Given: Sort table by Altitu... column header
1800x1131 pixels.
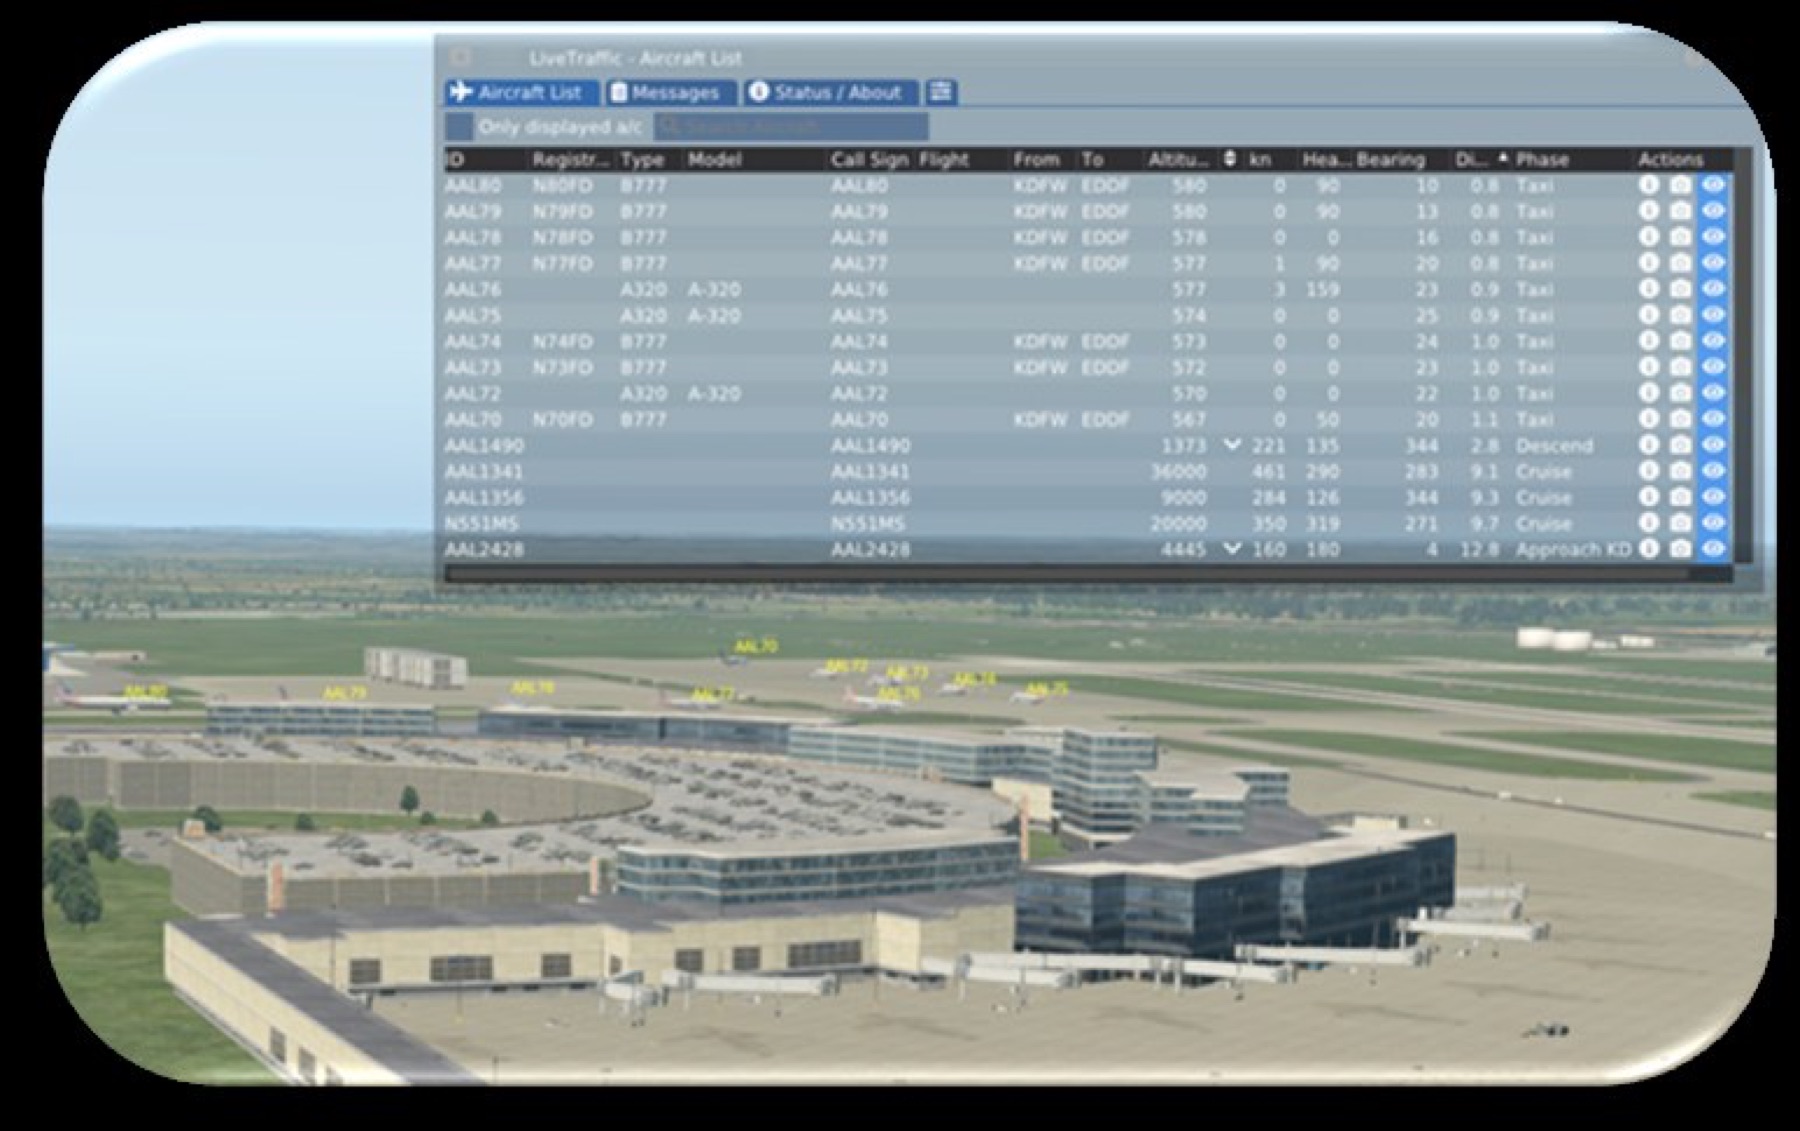Looking at the screenshot, I should (x=1178, y=159).
